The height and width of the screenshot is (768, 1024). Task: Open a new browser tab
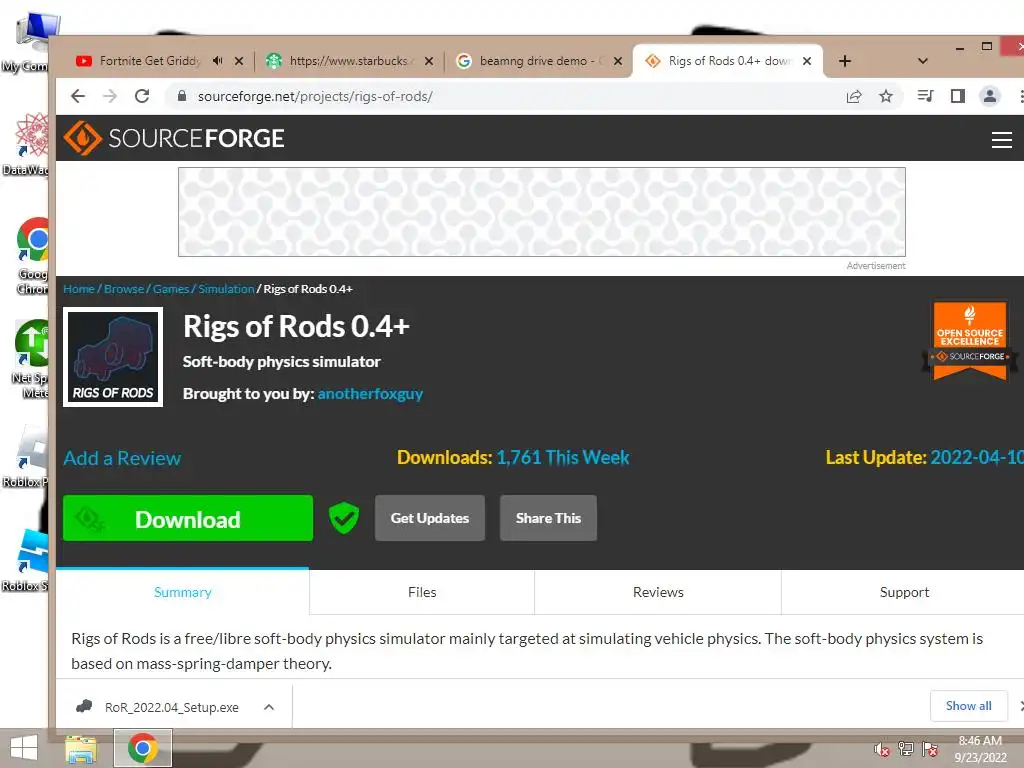tap(844, 61)
